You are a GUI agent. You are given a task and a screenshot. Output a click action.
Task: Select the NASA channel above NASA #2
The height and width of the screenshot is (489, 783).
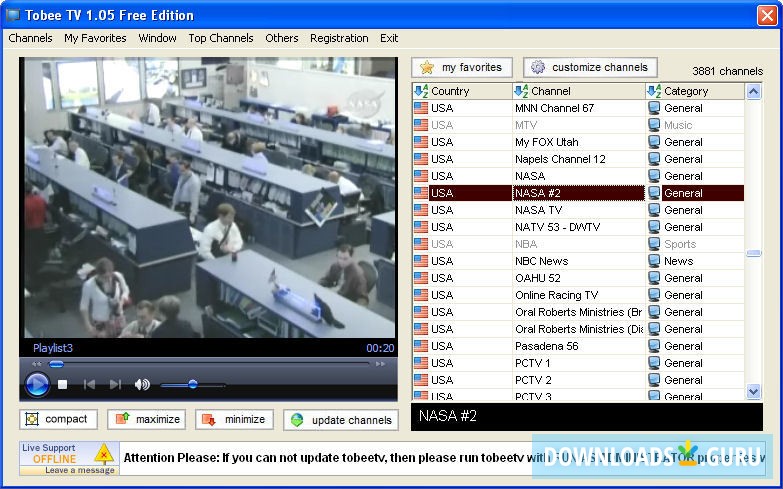578,176
